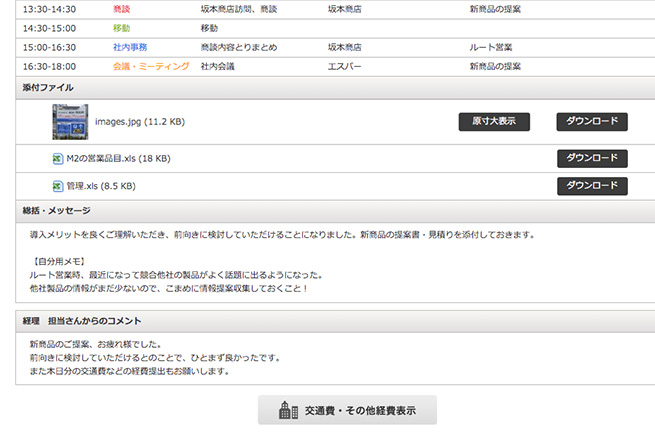655x441 pixels.
Task: Click 坂本商店 in the 13:30-14:30 row
Action: tap(345, 9)
